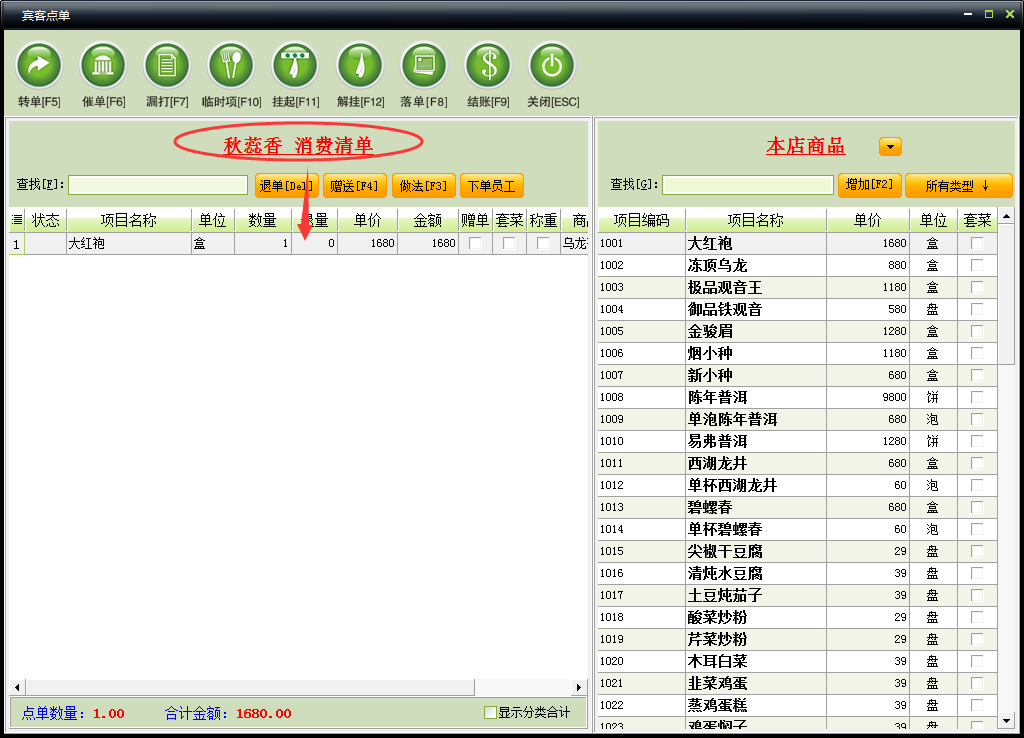
Task: Select product 韭菜鸡蛋
Action: [x=797, y=683]
